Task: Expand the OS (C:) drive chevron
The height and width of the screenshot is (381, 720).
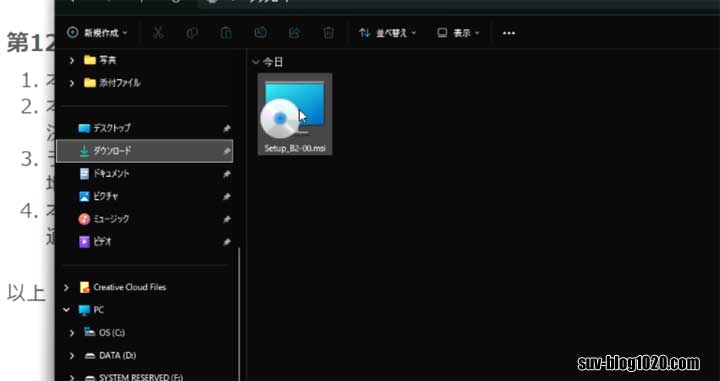Action: click(x=72, y=333)
